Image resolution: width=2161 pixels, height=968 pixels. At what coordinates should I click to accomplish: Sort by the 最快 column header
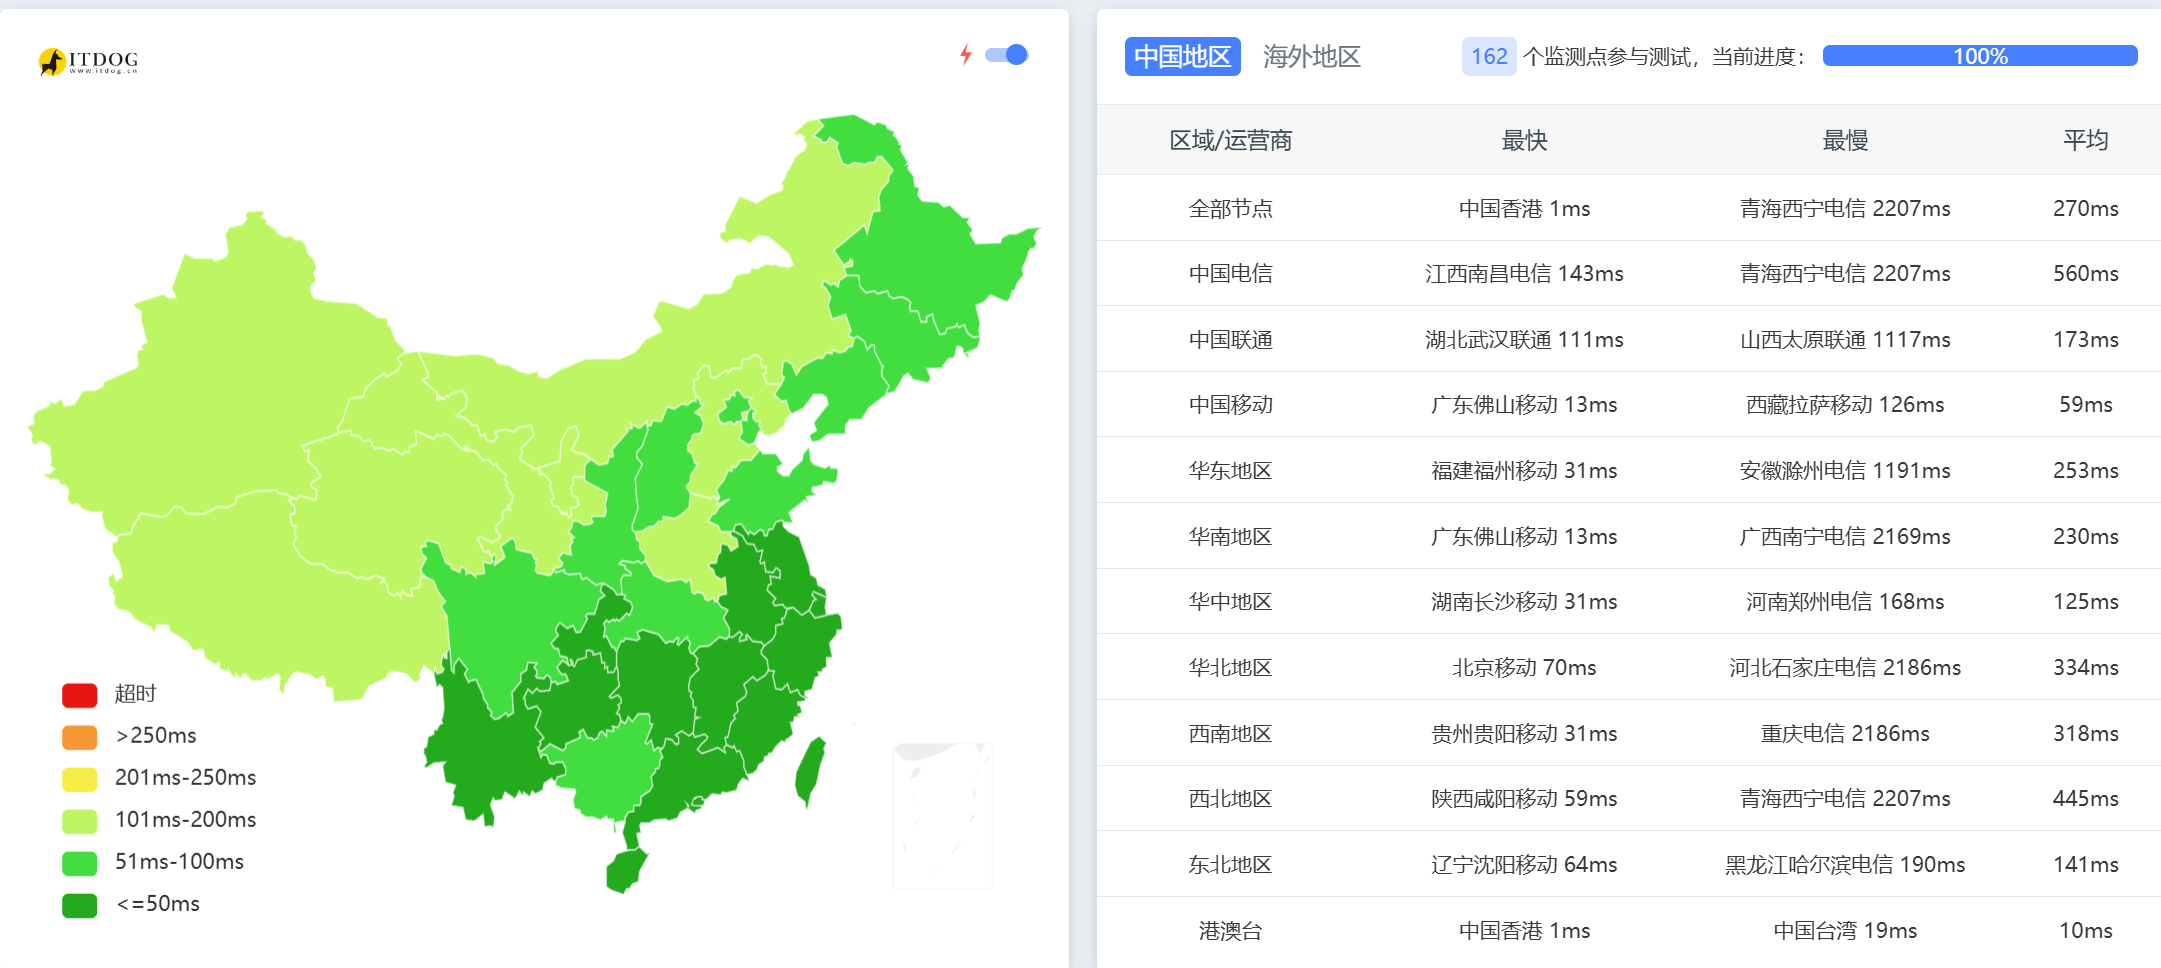(1524, 141)
